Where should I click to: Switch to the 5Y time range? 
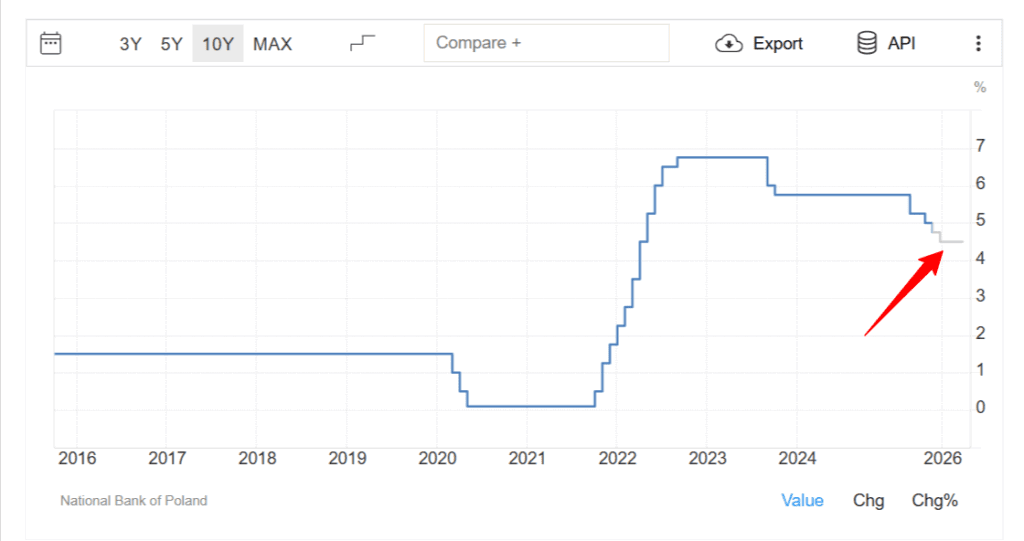click(172, 44)
